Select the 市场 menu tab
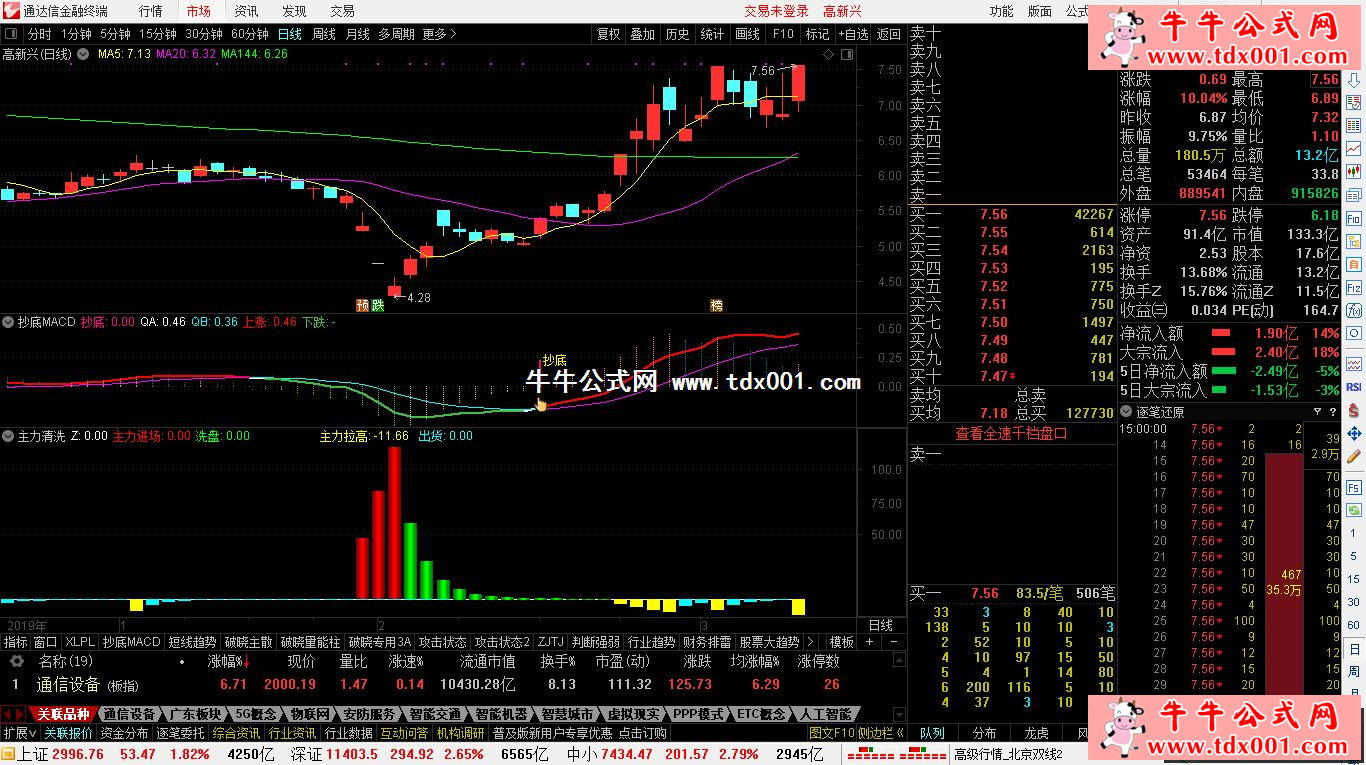The image size is (1366, 765). tap(198, 11)
